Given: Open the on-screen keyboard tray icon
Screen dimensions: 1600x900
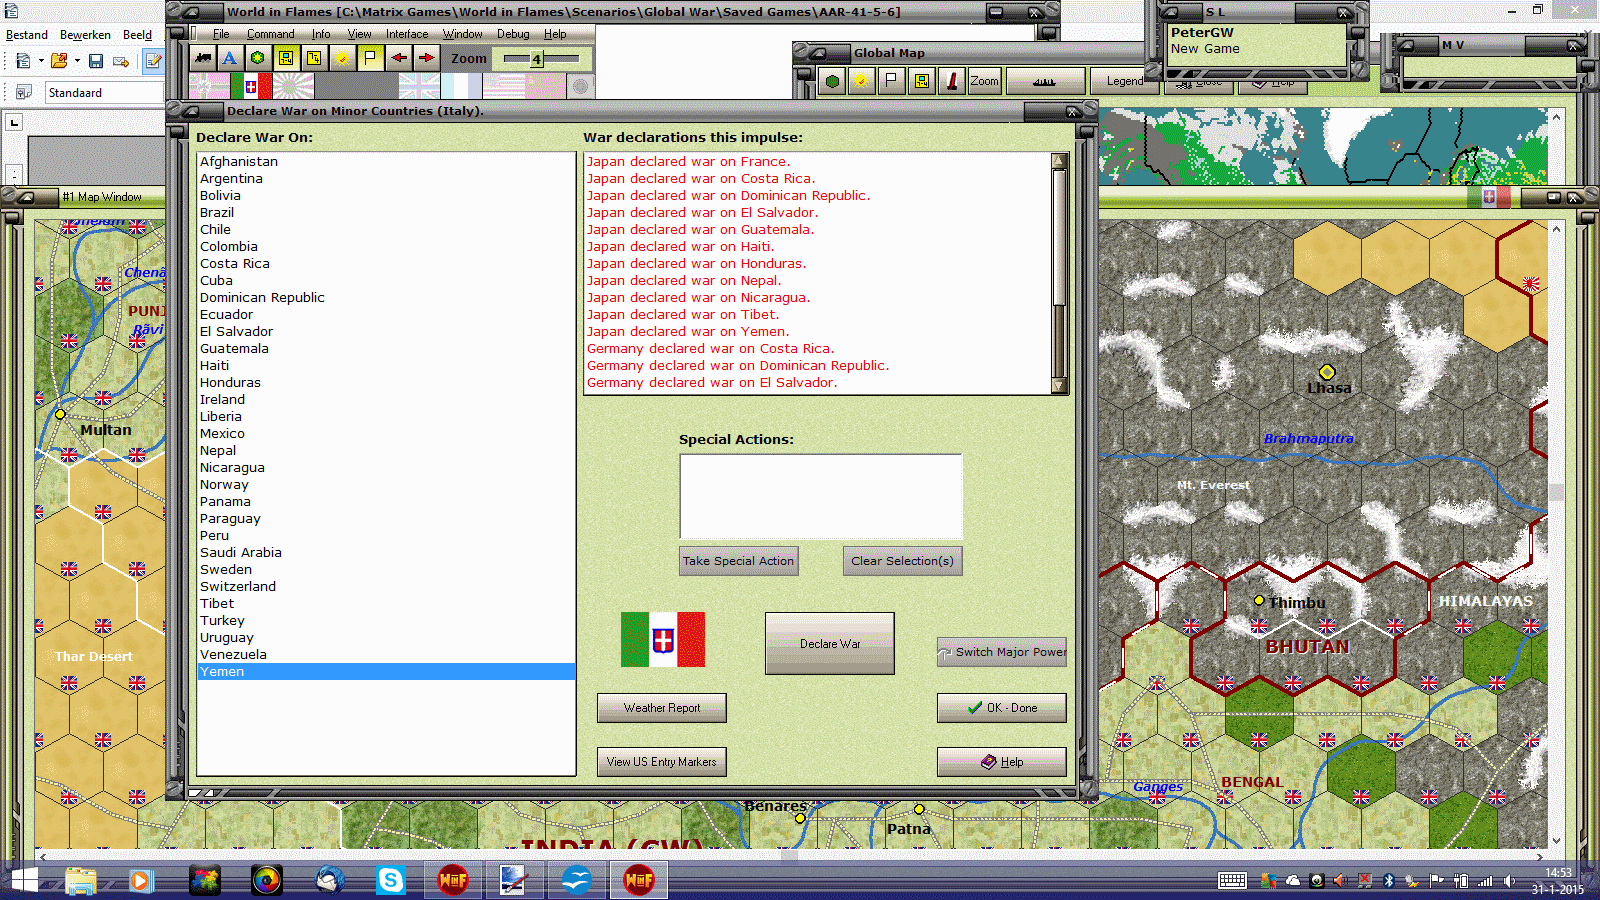Looking at the screenshot, I should click(x=1232, y=881).
